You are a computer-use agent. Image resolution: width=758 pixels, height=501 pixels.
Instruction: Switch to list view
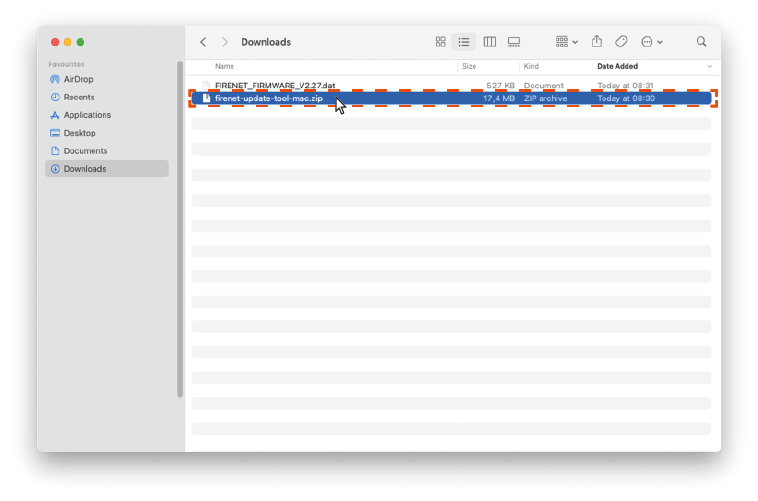coord(464,42)
